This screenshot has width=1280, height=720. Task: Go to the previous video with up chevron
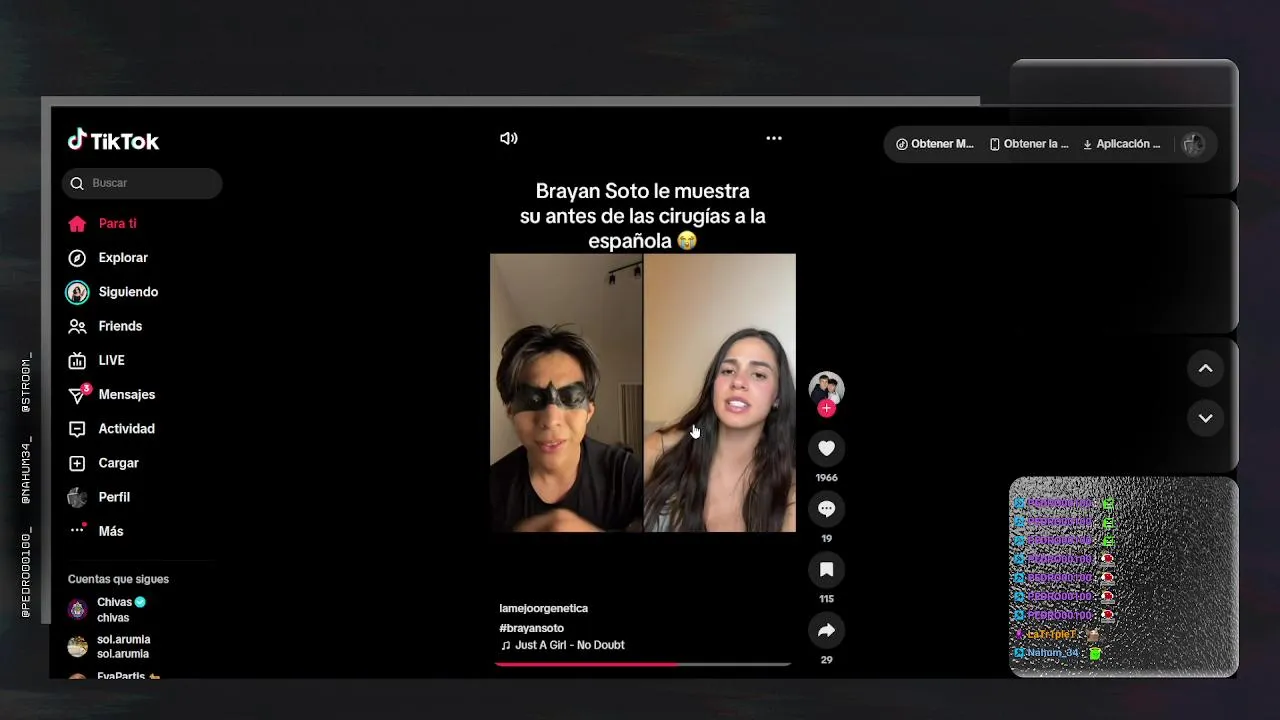tap(1205, 369)
